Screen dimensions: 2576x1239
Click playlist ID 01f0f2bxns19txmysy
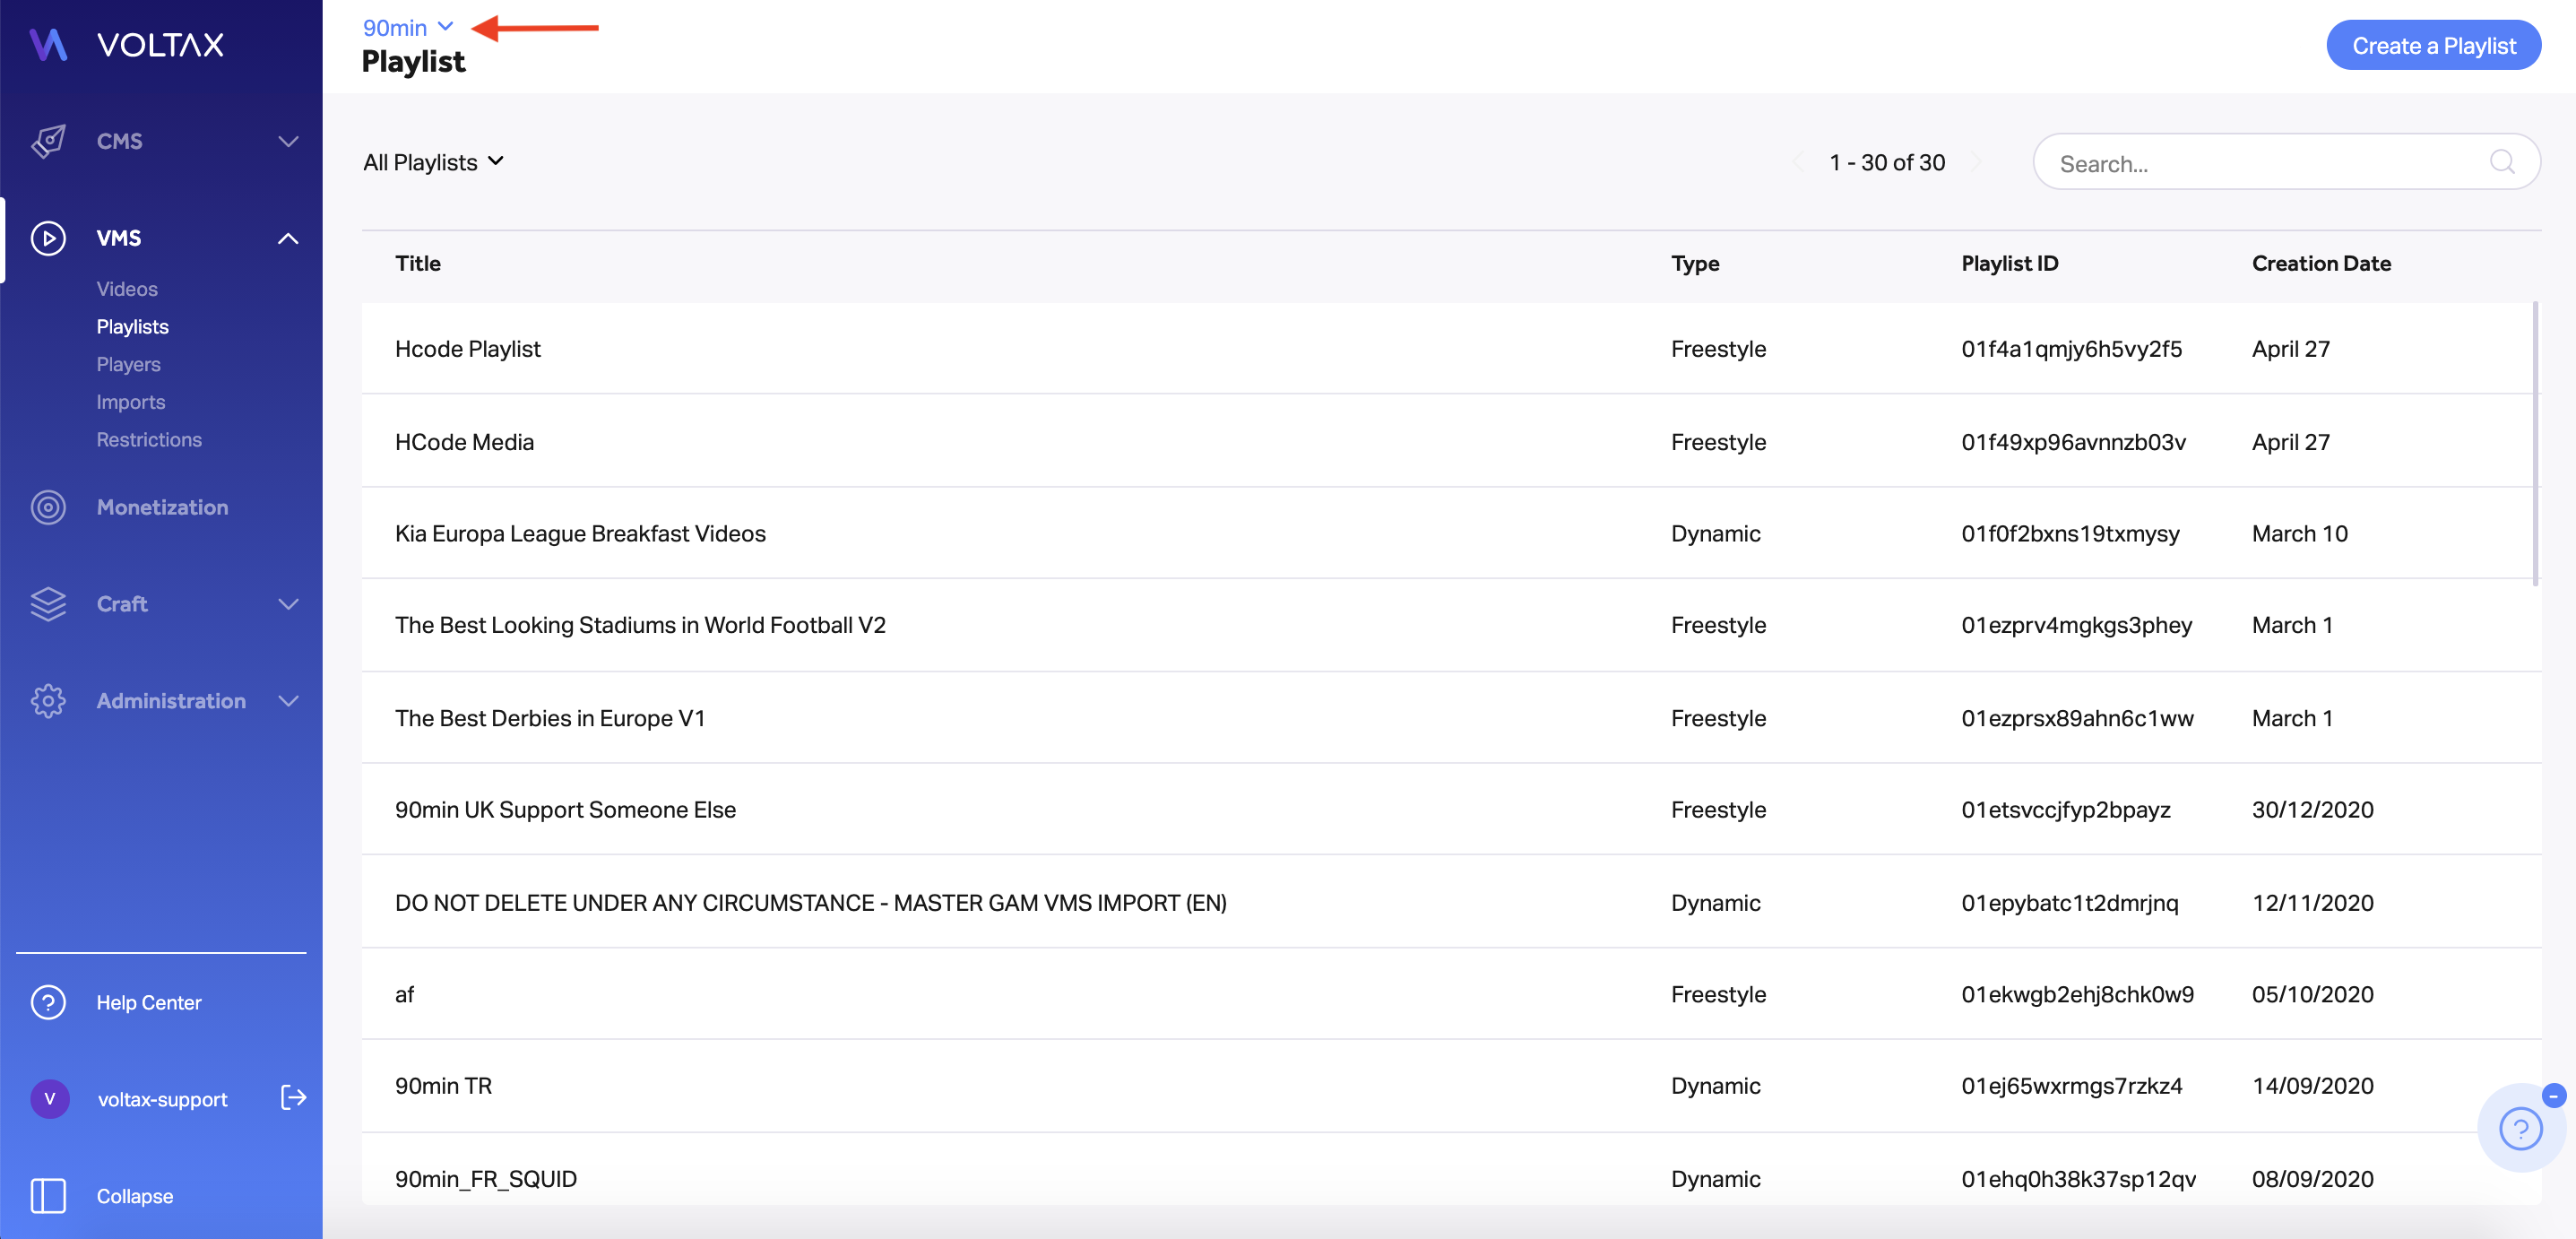2070,533
